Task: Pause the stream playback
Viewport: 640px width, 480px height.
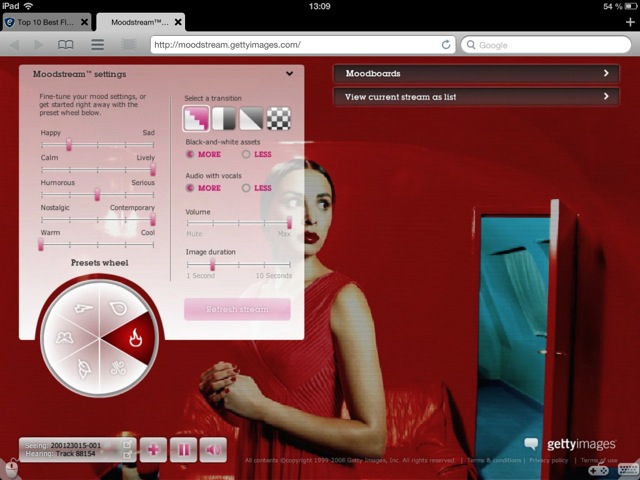Action: pos(183,450)
